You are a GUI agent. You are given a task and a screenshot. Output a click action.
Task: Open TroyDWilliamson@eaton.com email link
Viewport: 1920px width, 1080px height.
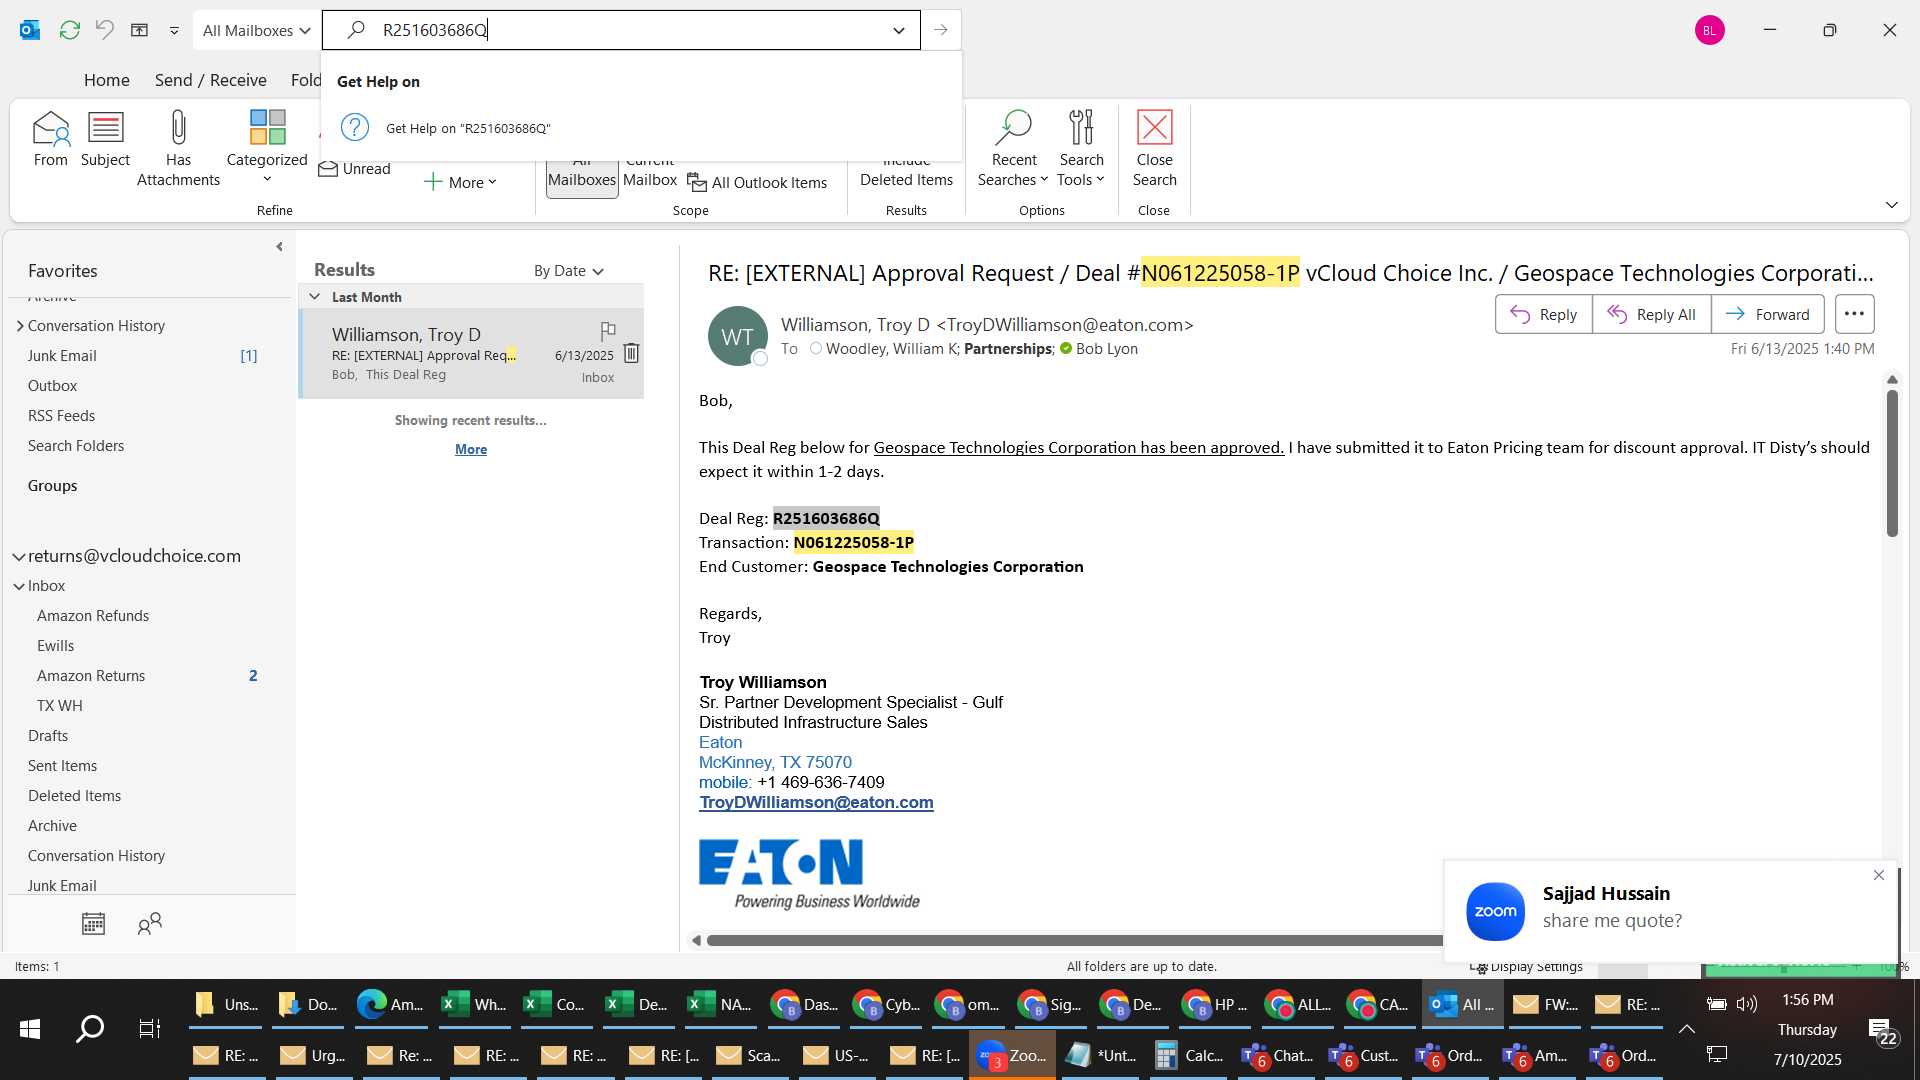click(816, 802)
